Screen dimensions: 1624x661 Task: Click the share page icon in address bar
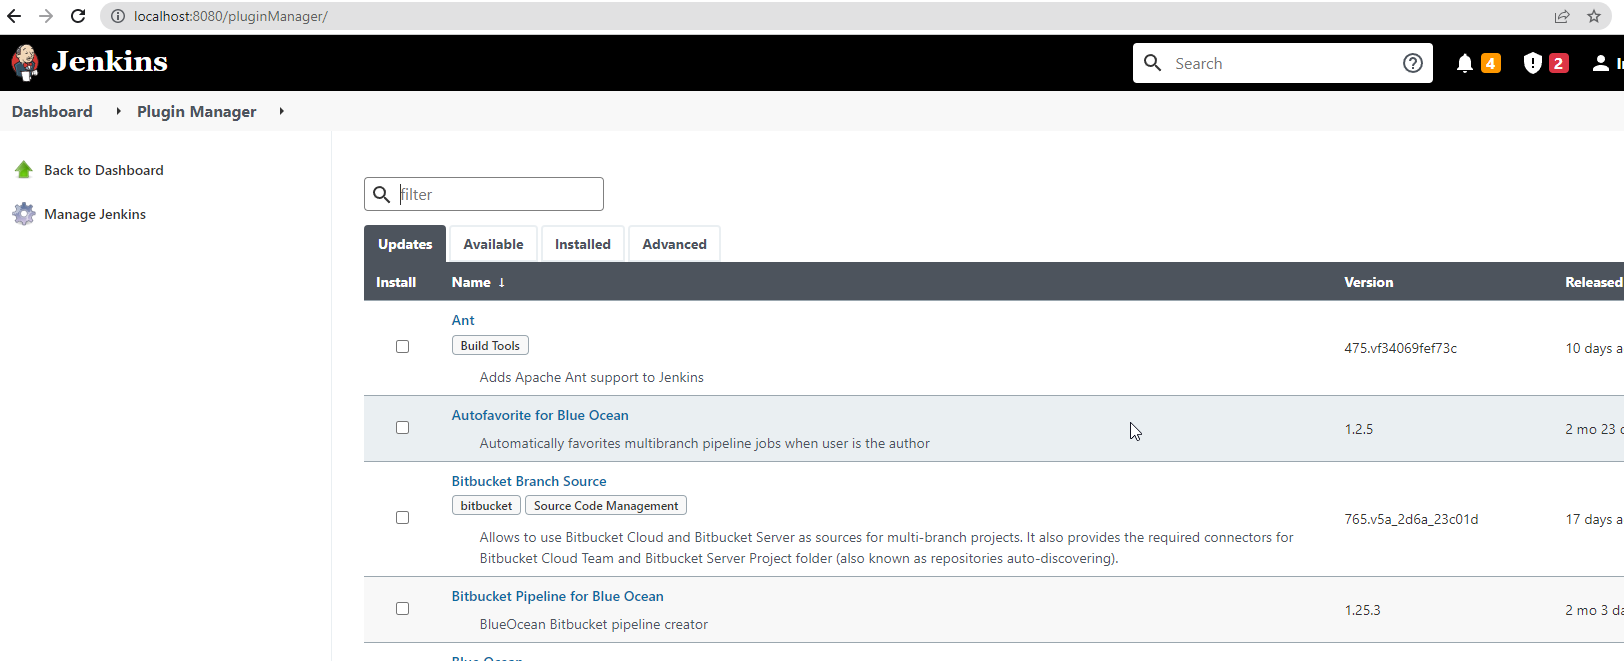pos(1562,16)
